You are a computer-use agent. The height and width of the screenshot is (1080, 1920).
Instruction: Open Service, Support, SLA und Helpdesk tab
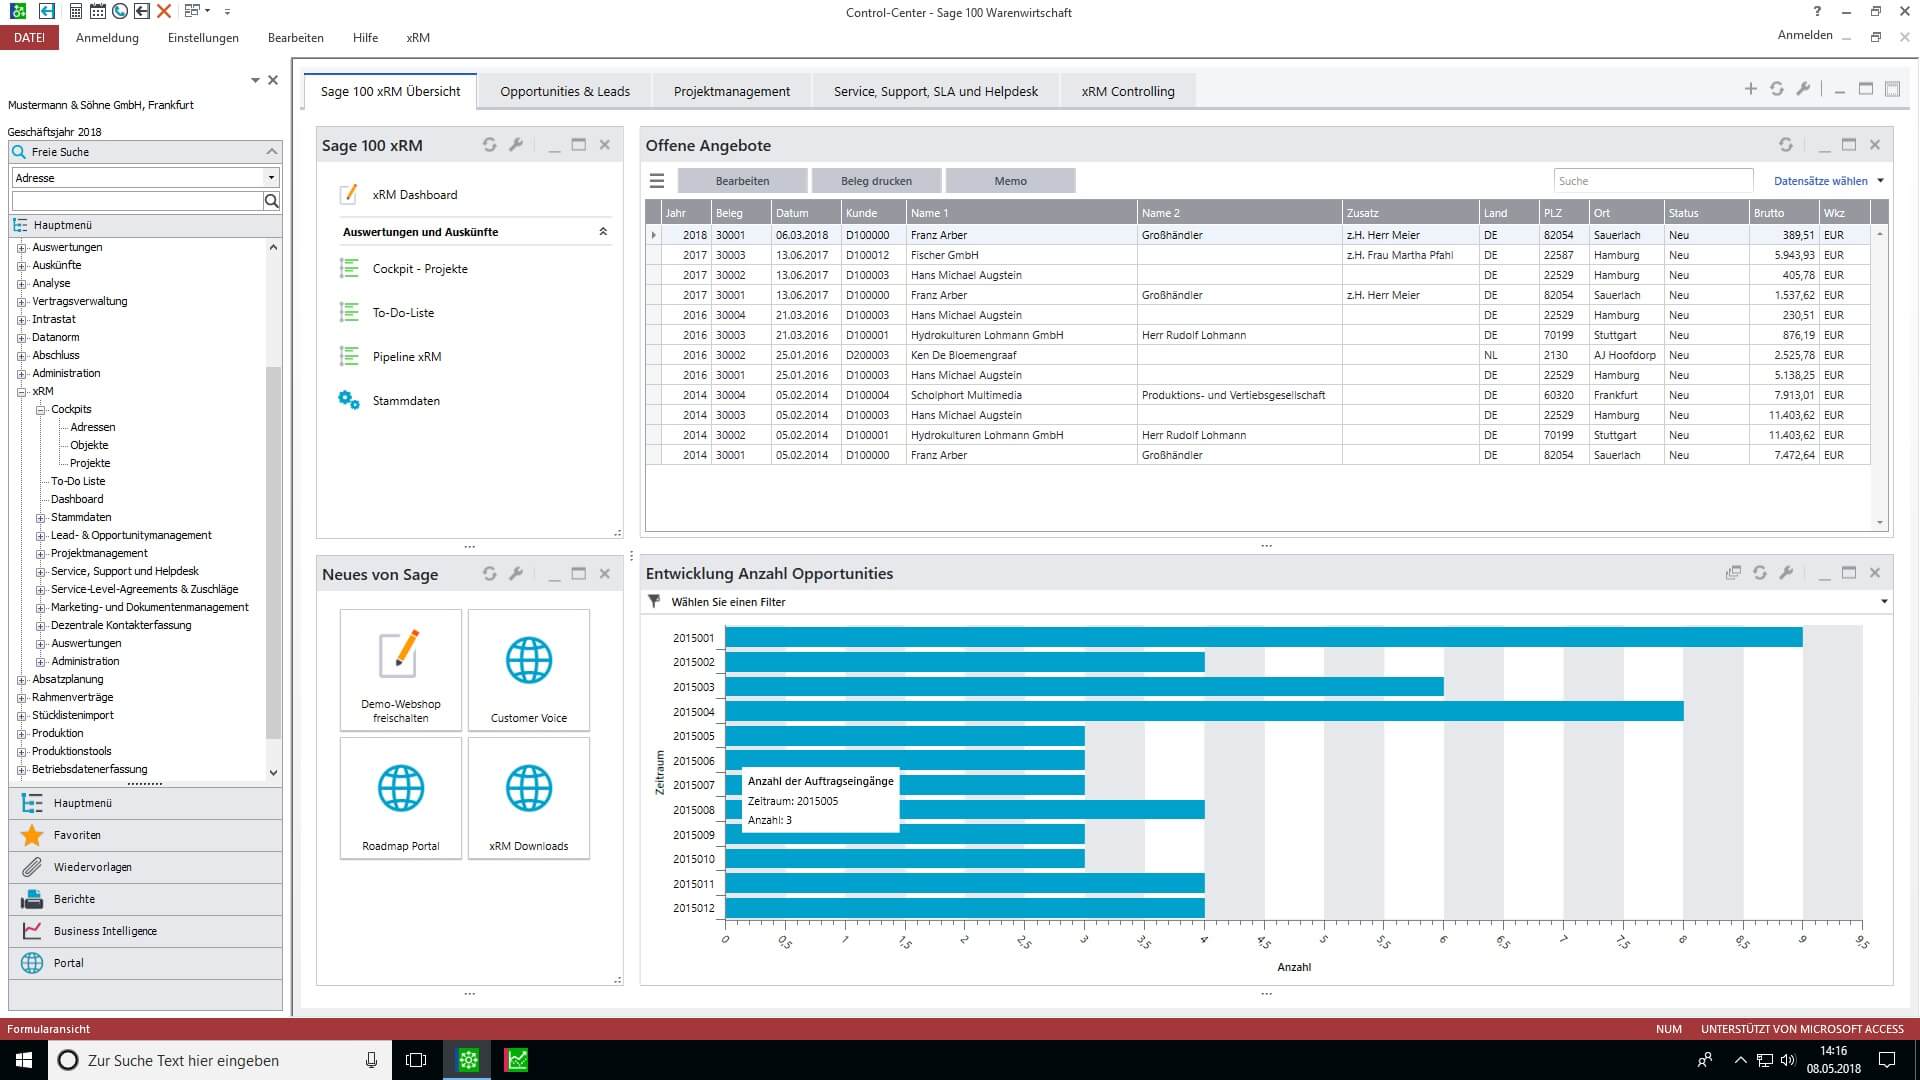coord(936,91)
